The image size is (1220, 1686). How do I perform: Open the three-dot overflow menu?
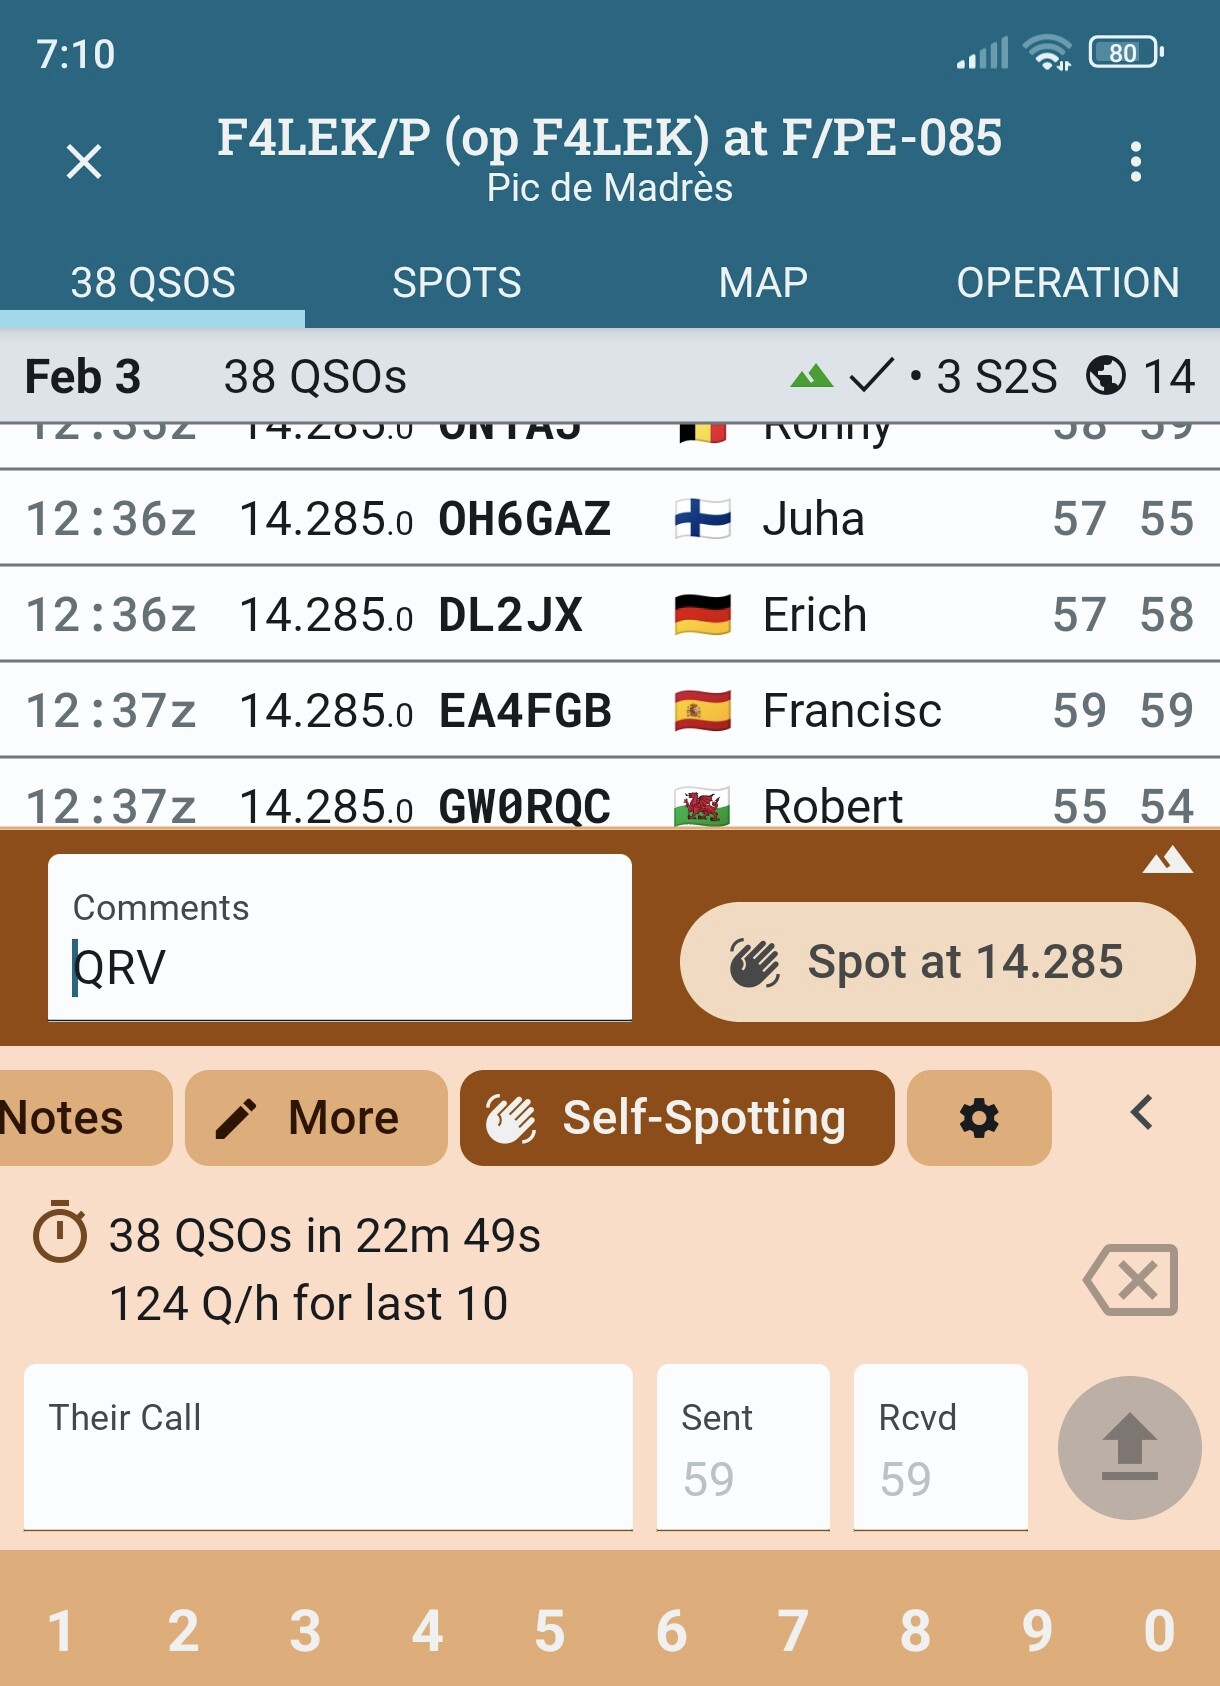click(1135, 161)
